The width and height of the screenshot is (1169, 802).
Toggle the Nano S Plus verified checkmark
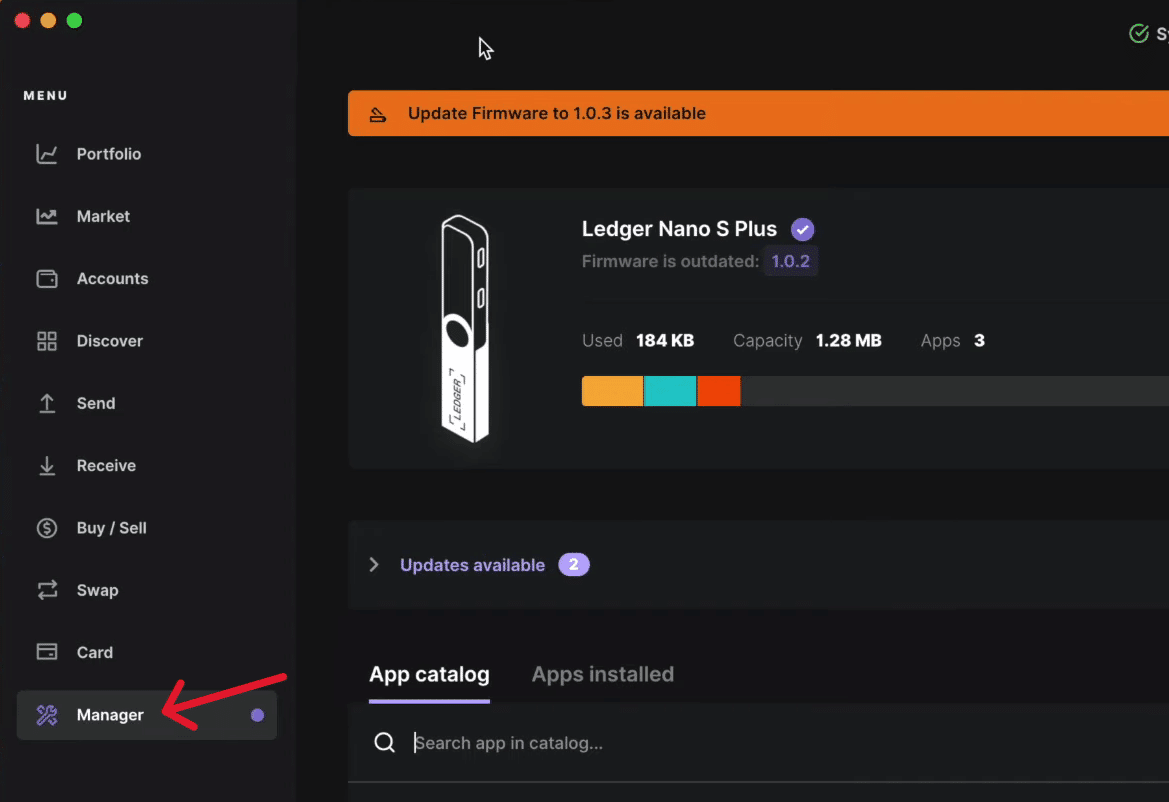tap(802, 229)
